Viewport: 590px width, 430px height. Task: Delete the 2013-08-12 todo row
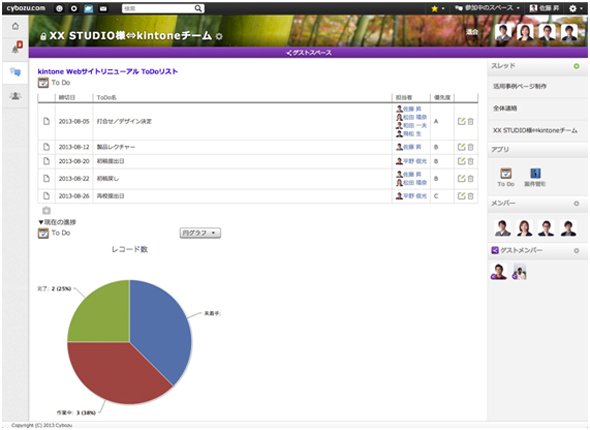point(470,147)
